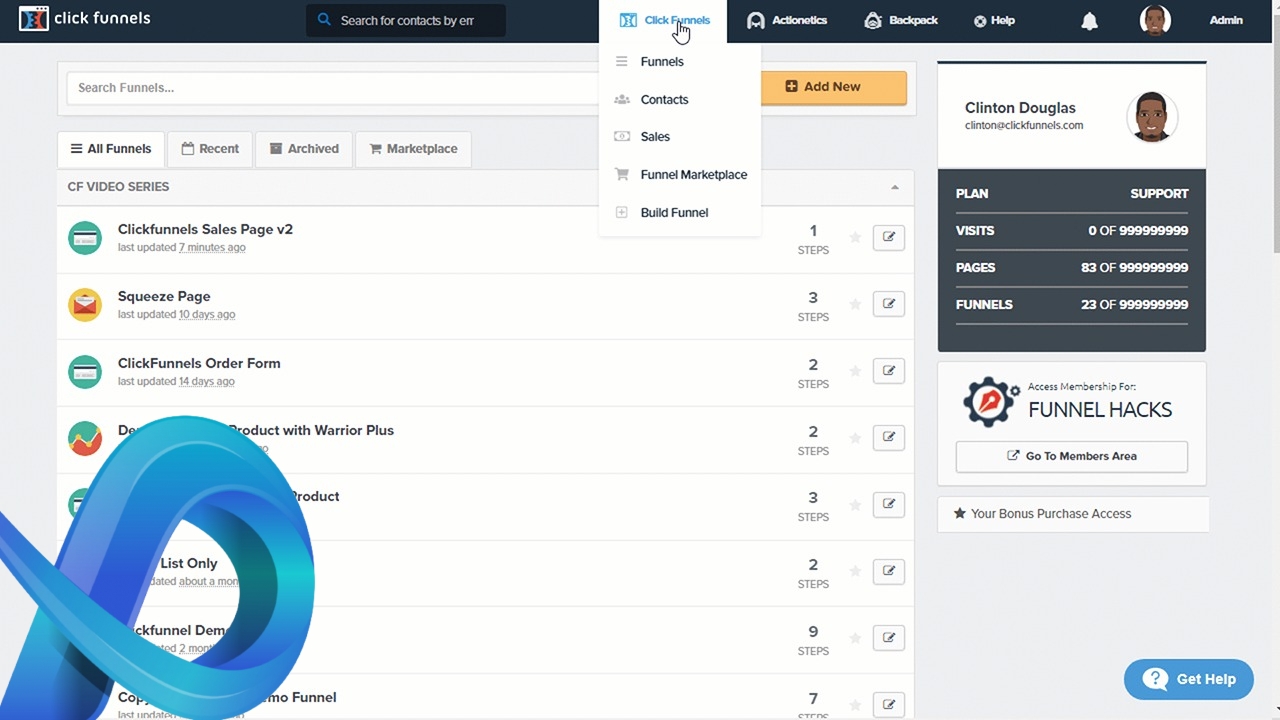This screenshot has width=1280, height=720.
Task: Star the Squeeze Page funnel
Action: (855, 304)
